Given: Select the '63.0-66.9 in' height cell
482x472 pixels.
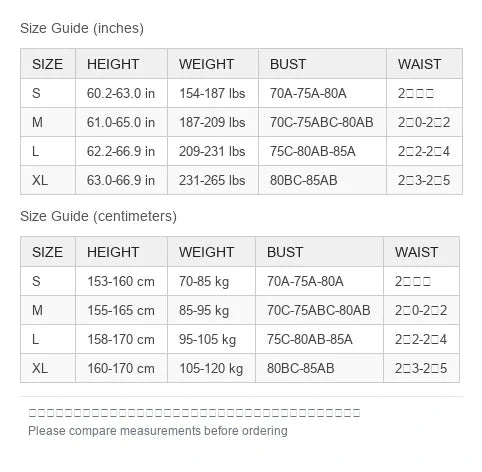Looking at the screenshot, I should click(121, 180).
